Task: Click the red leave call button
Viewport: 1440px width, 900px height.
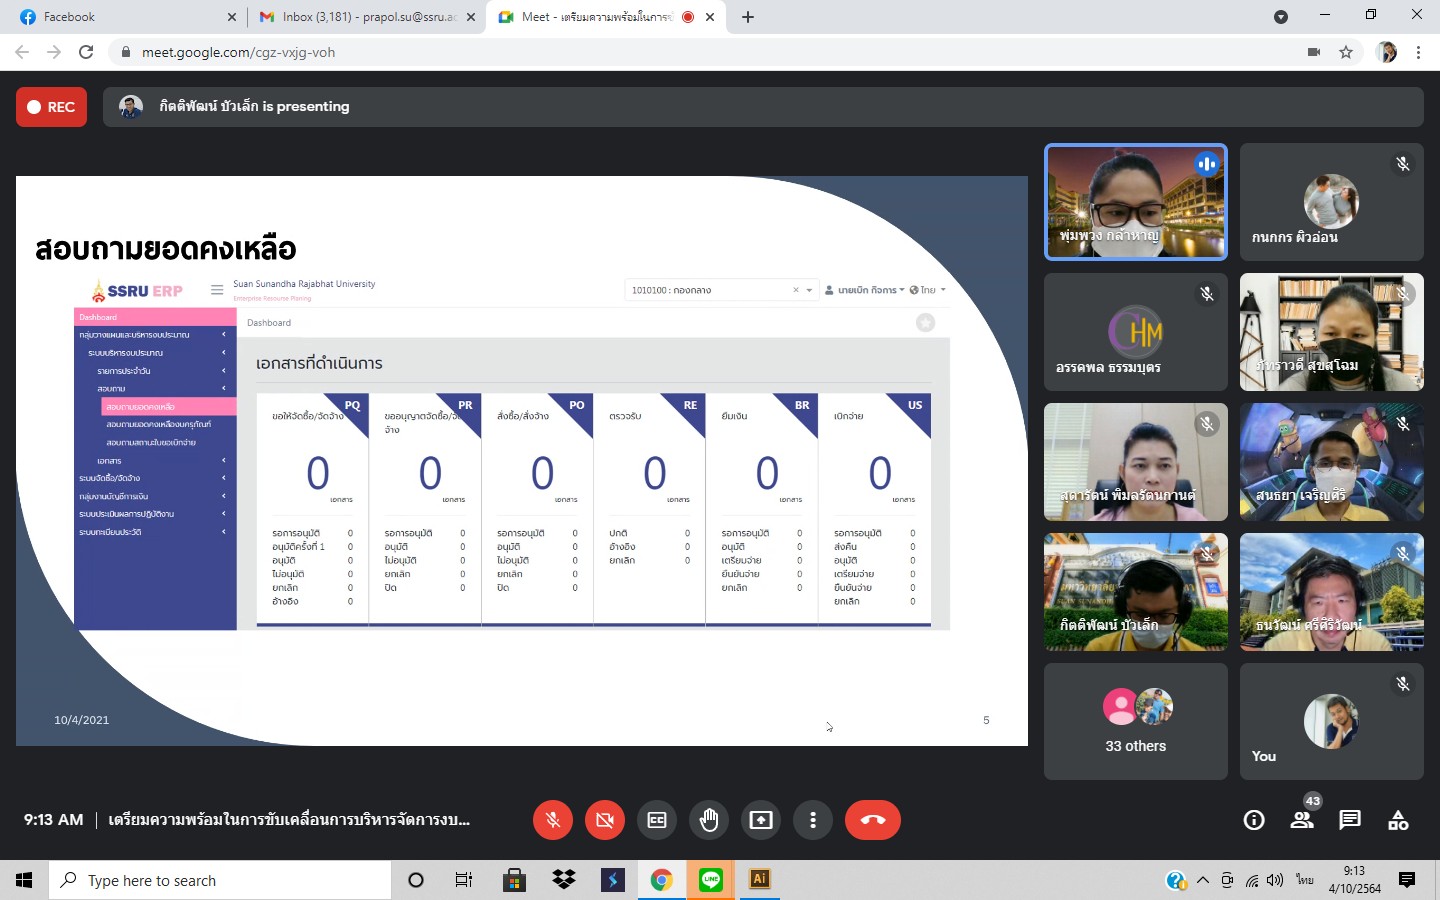Action: click(x=872, y=820)
